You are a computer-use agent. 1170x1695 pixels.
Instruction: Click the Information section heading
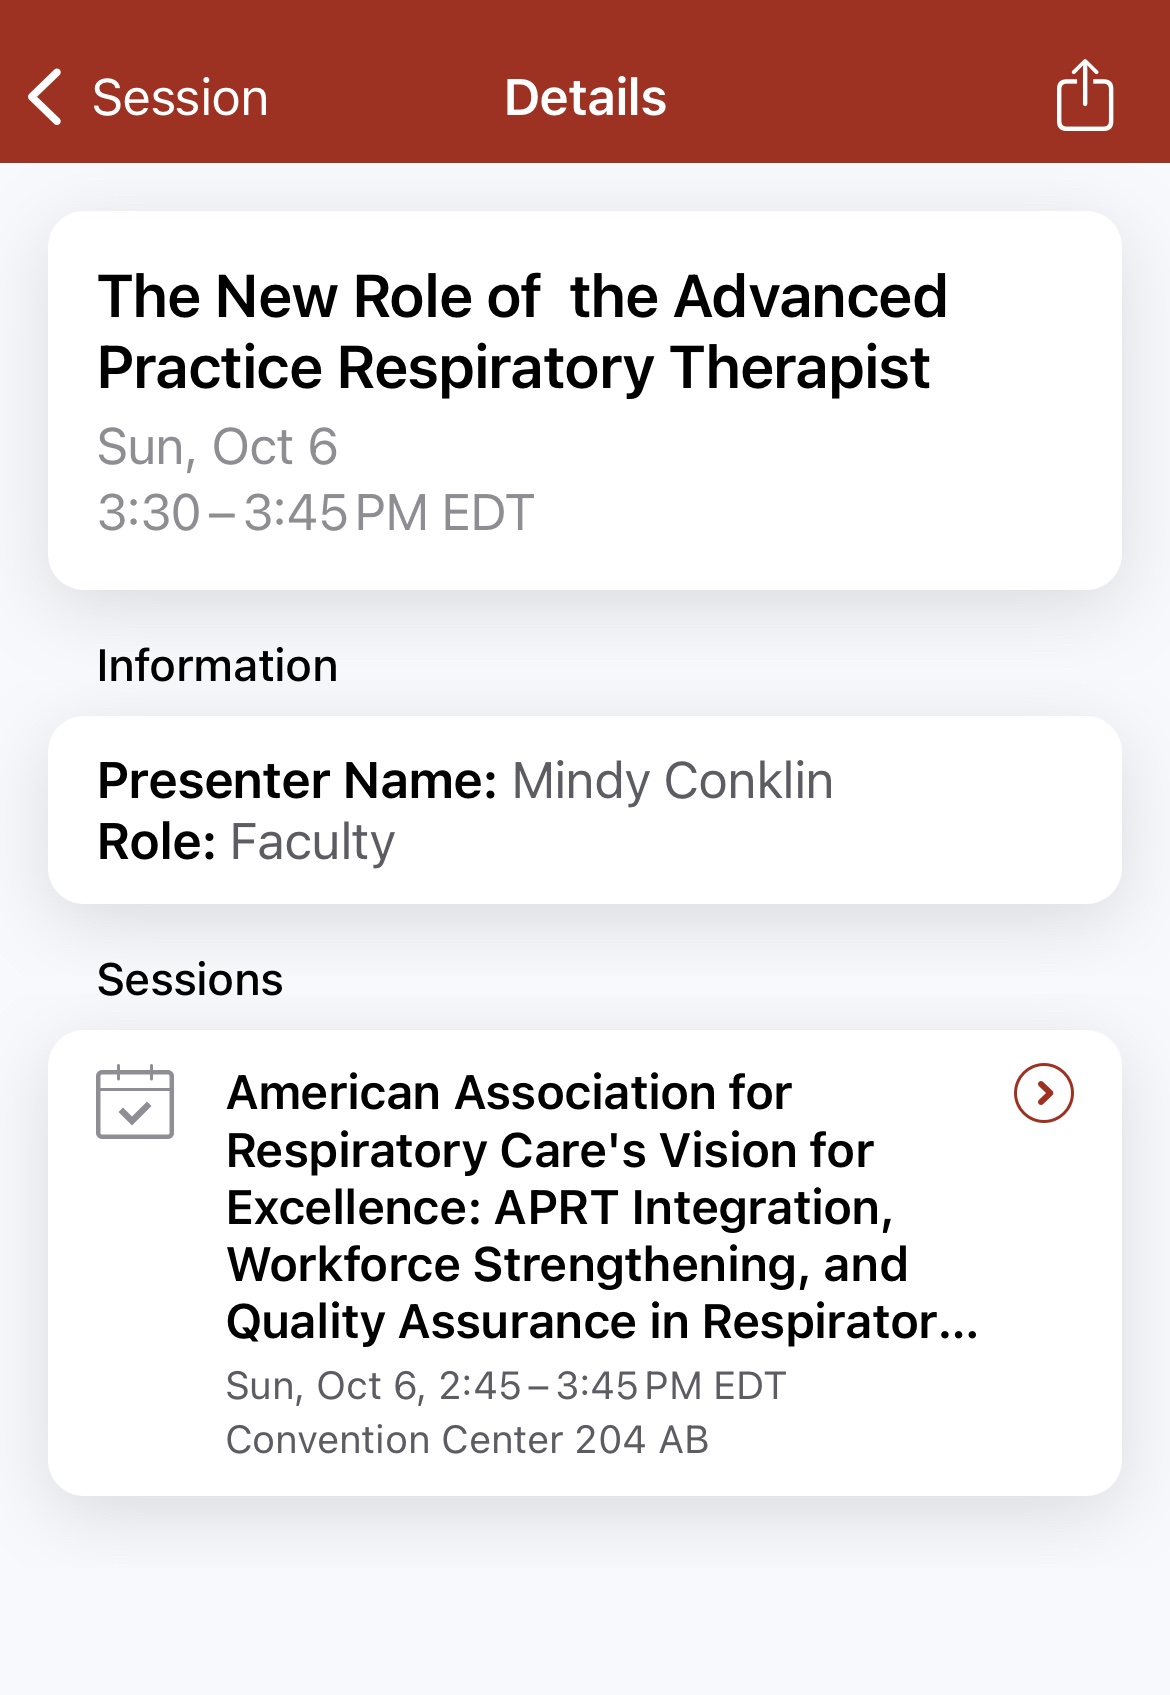pos(217,666)
